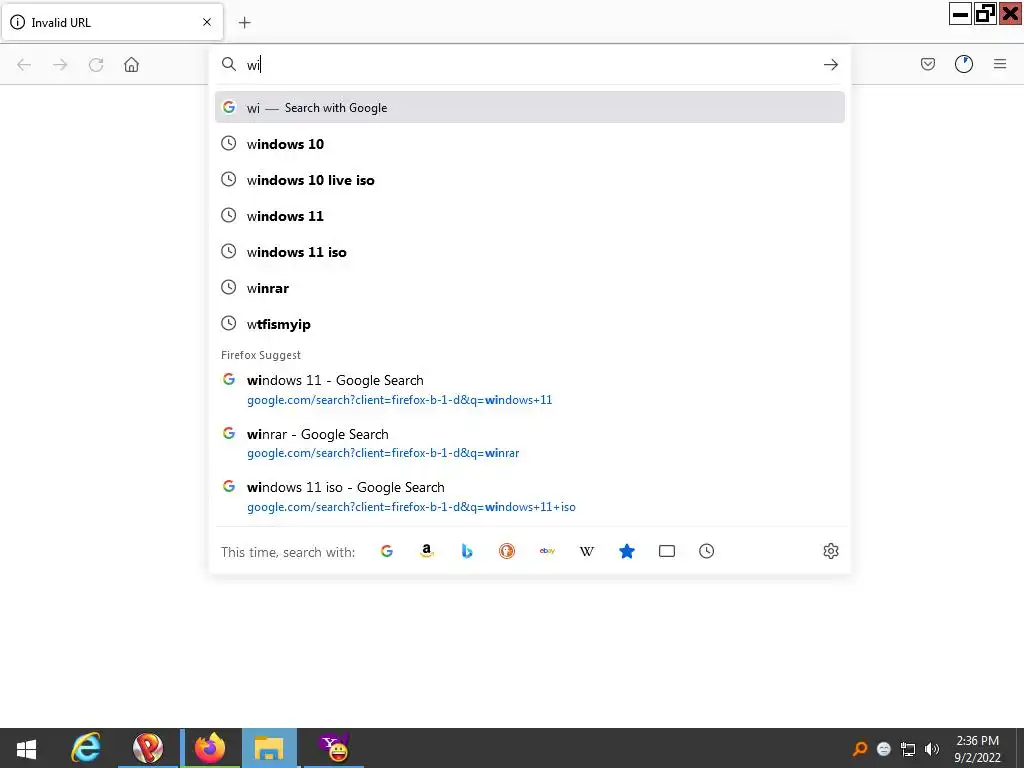Open 'windows 11 - Google Search' result
The image size is (1024, 768).
click(530, 390)
